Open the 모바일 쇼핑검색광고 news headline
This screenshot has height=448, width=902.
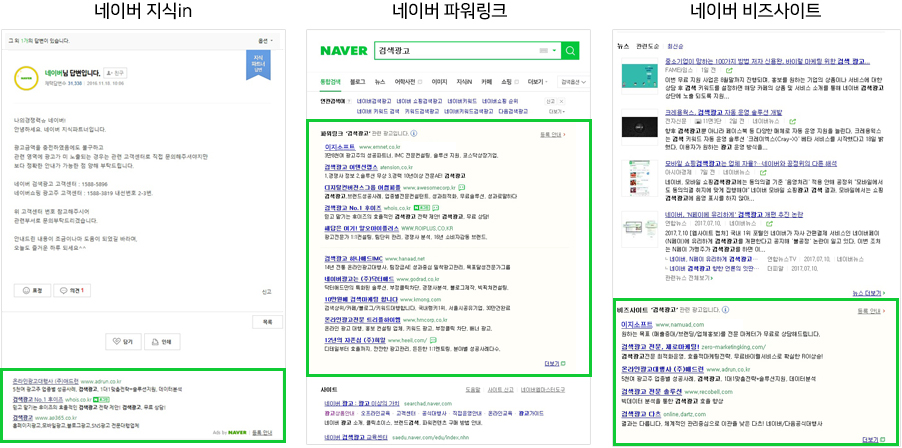[x=751, y=163]
